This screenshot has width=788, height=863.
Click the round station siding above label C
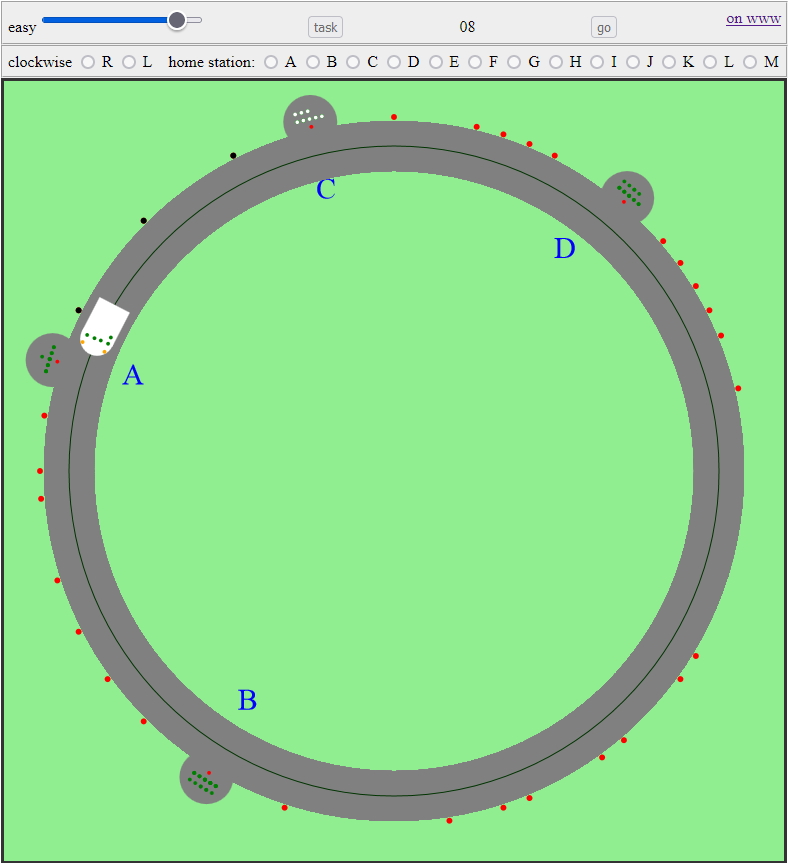click(x=310, y=120)
